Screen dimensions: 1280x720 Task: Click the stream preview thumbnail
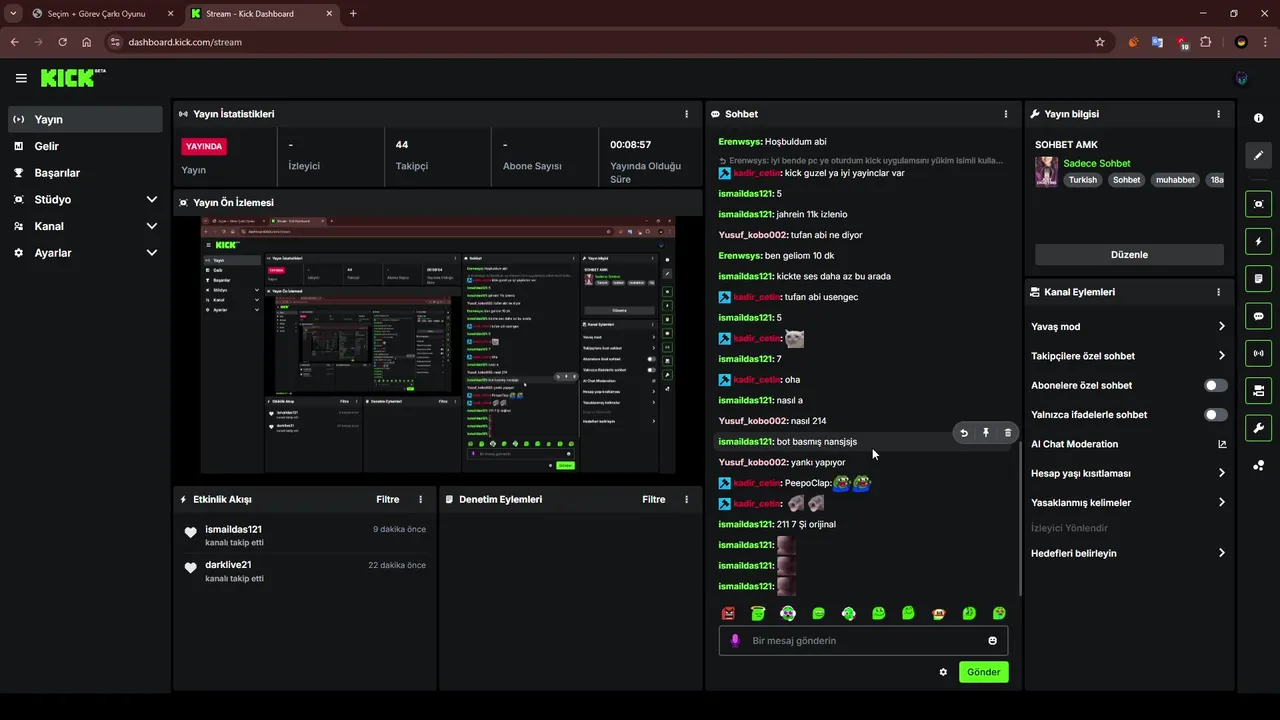coord(437,345)
